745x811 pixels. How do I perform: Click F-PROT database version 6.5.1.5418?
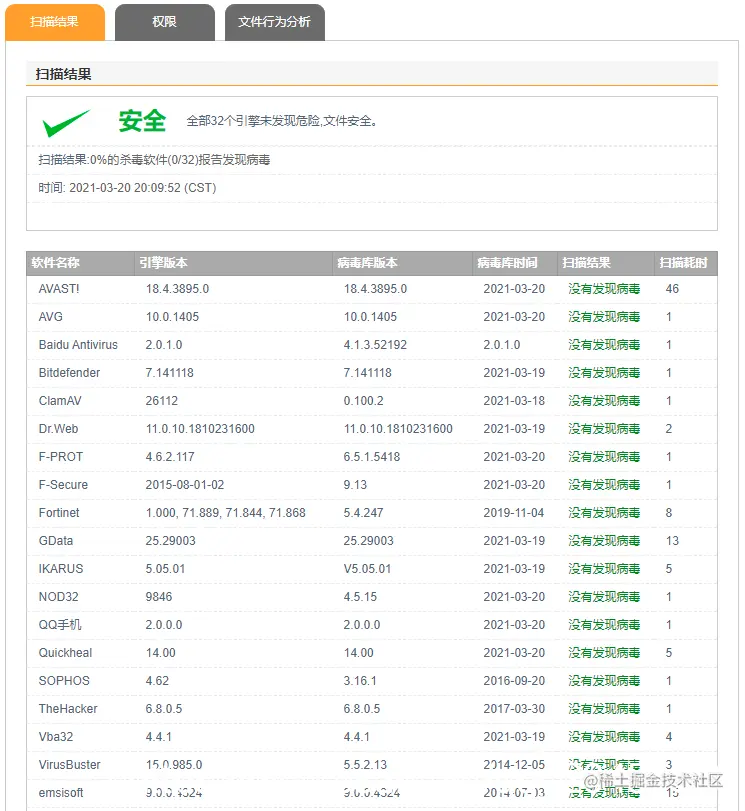point(372,457)
